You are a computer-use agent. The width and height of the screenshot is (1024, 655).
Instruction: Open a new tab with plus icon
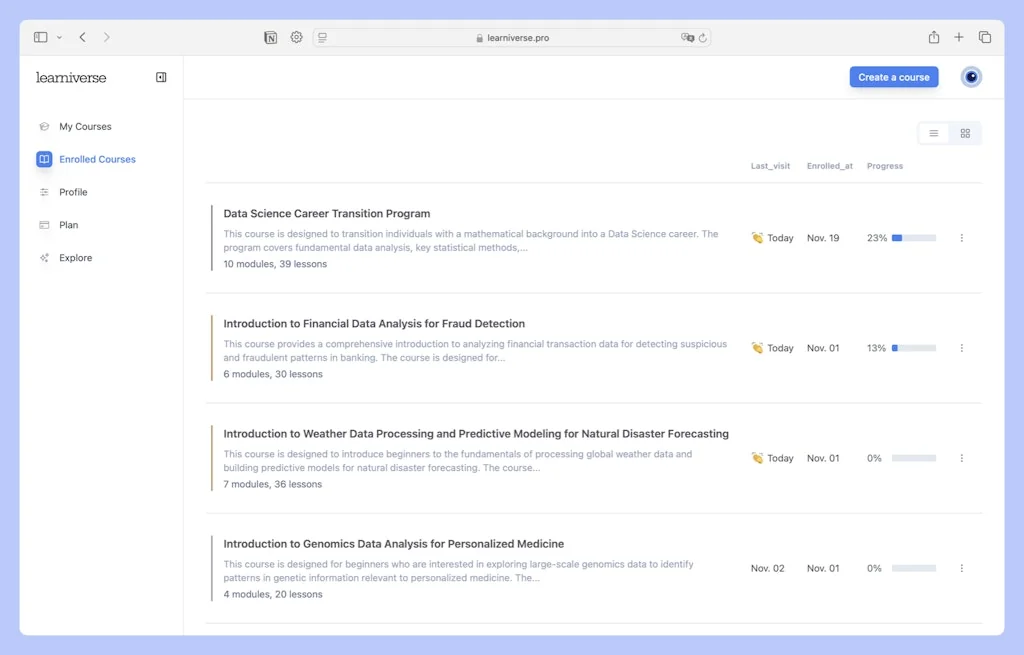click(959, 37)
